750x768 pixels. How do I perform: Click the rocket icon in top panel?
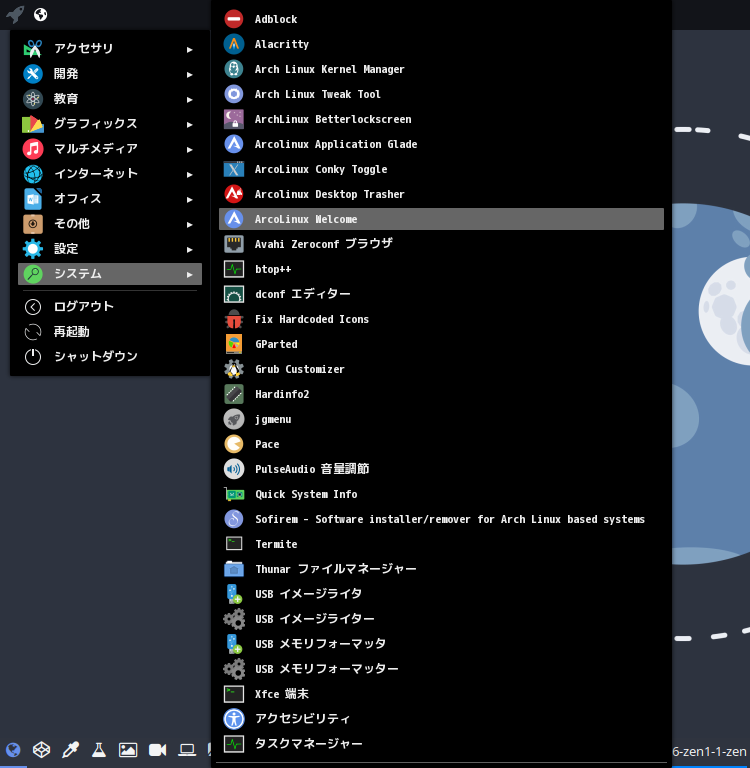coord(14,14)
